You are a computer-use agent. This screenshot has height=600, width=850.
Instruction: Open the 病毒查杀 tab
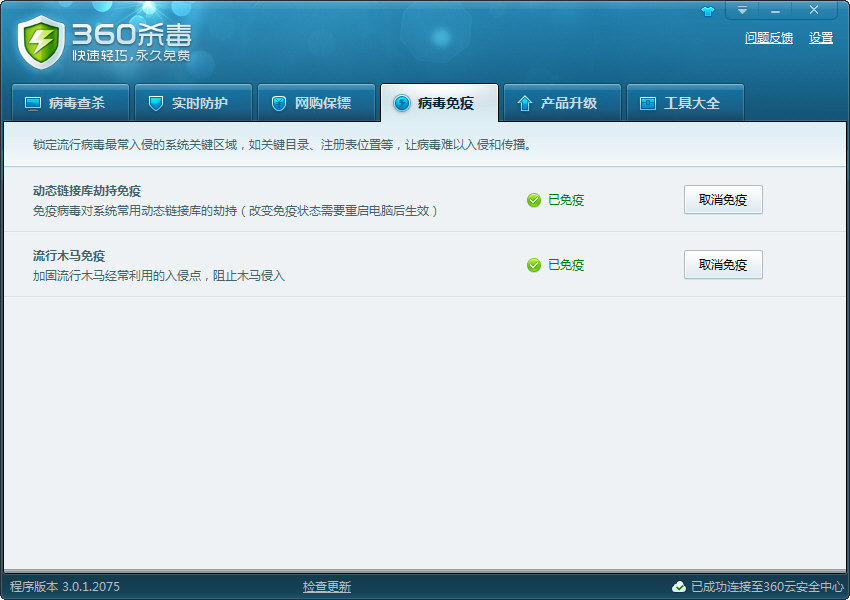70,102
